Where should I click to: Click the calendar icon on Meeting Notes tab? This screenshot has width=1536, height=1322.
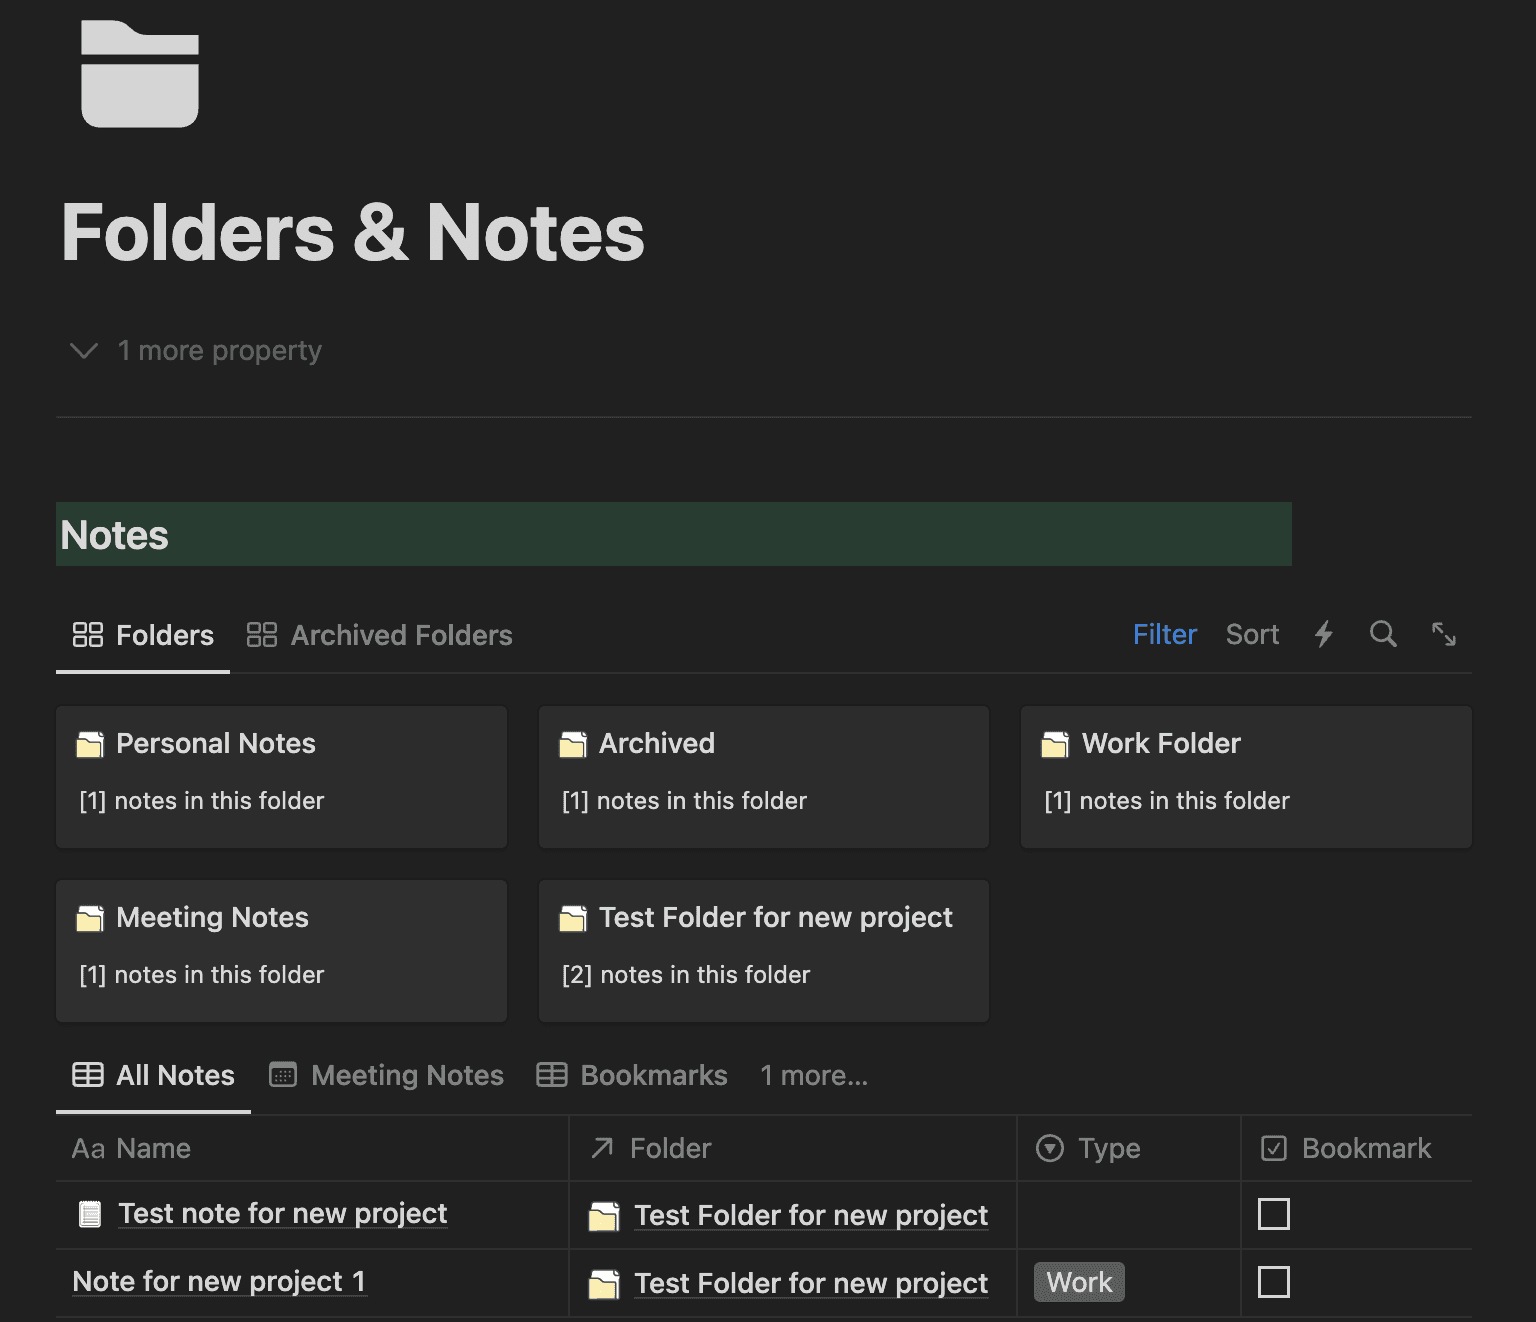click(283, 1075)
